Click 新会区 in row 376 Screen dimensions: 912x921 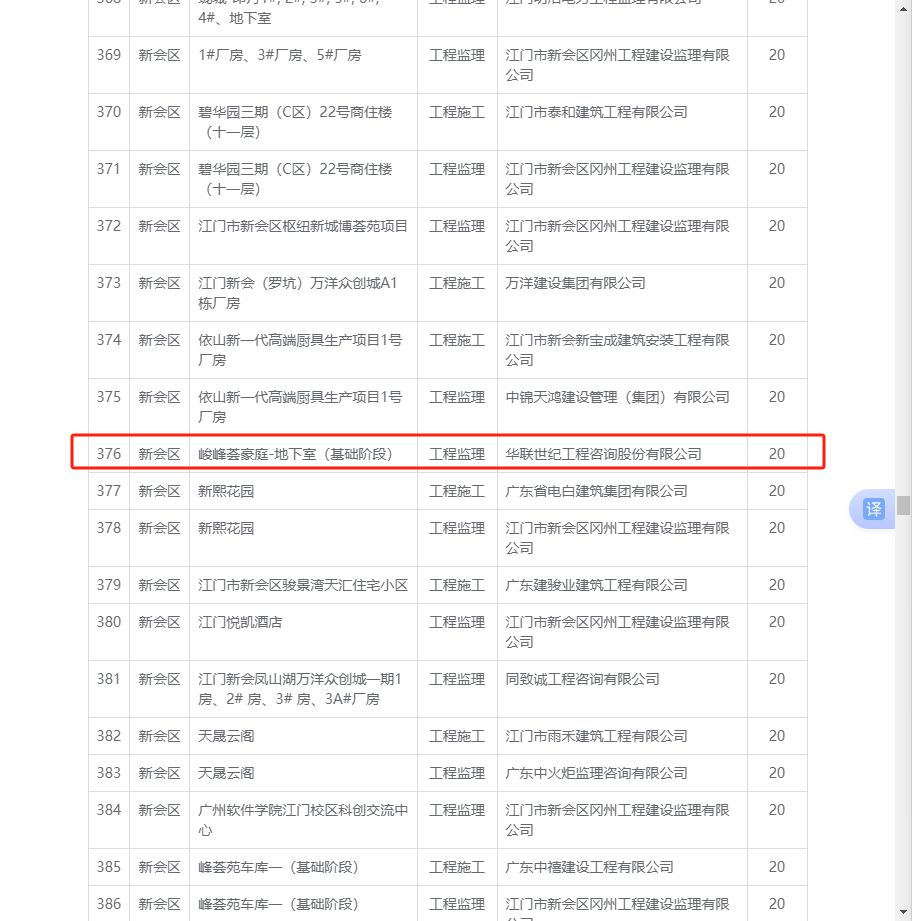(x=159, y=453)
